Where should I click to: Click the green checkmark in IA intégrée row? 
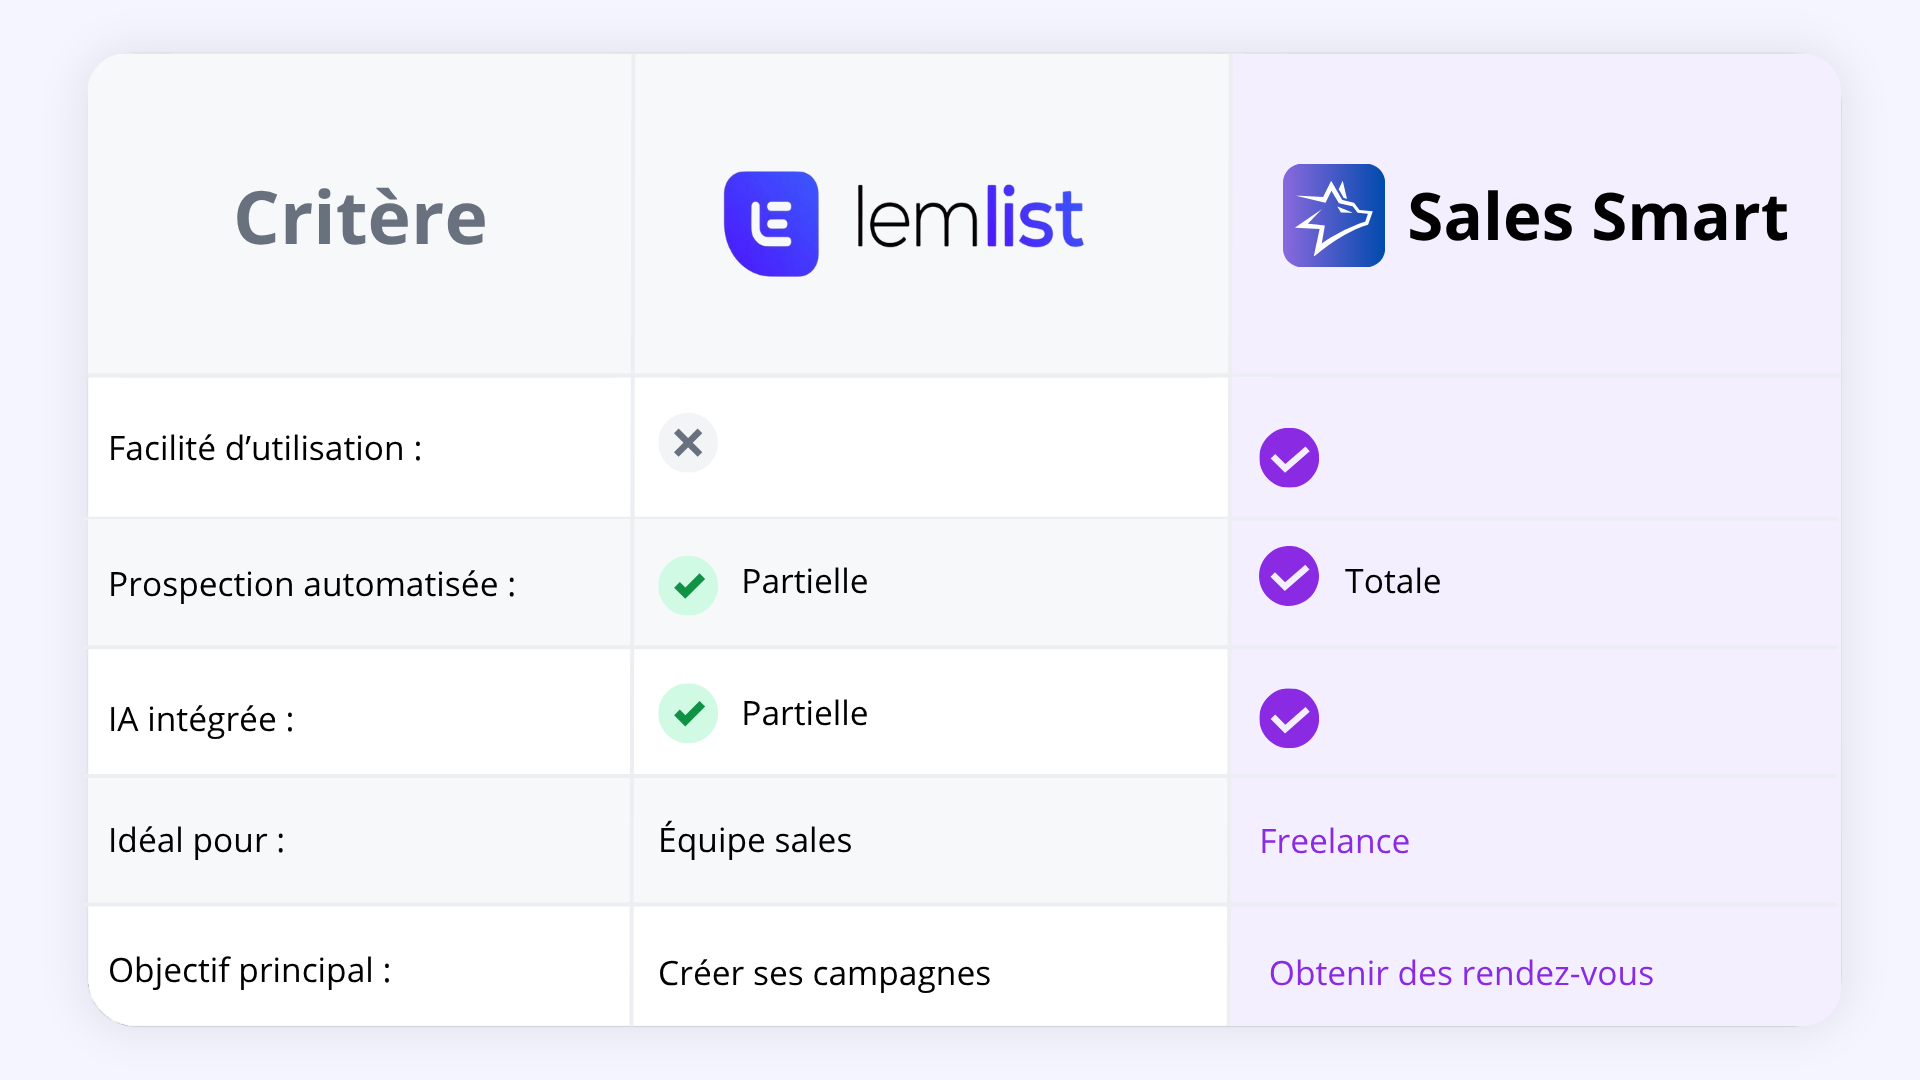click(x=688, y=713)
